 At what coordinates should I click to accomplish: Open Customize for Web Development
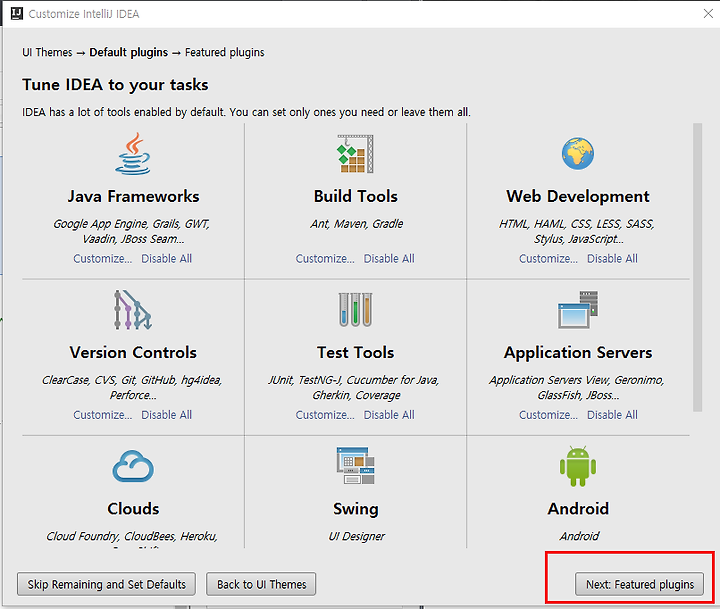(548, 259)
